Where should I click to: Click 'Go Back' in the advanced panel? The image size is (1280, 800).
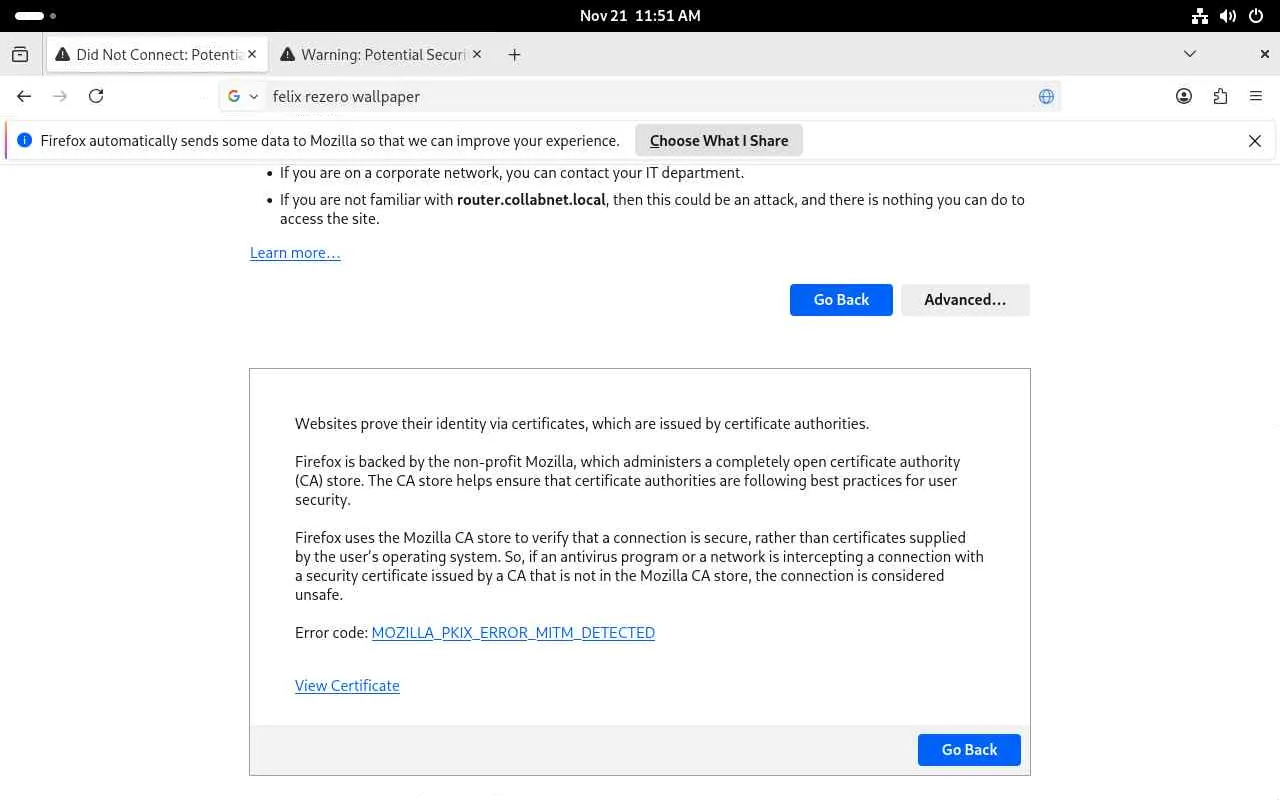(969, 750)
